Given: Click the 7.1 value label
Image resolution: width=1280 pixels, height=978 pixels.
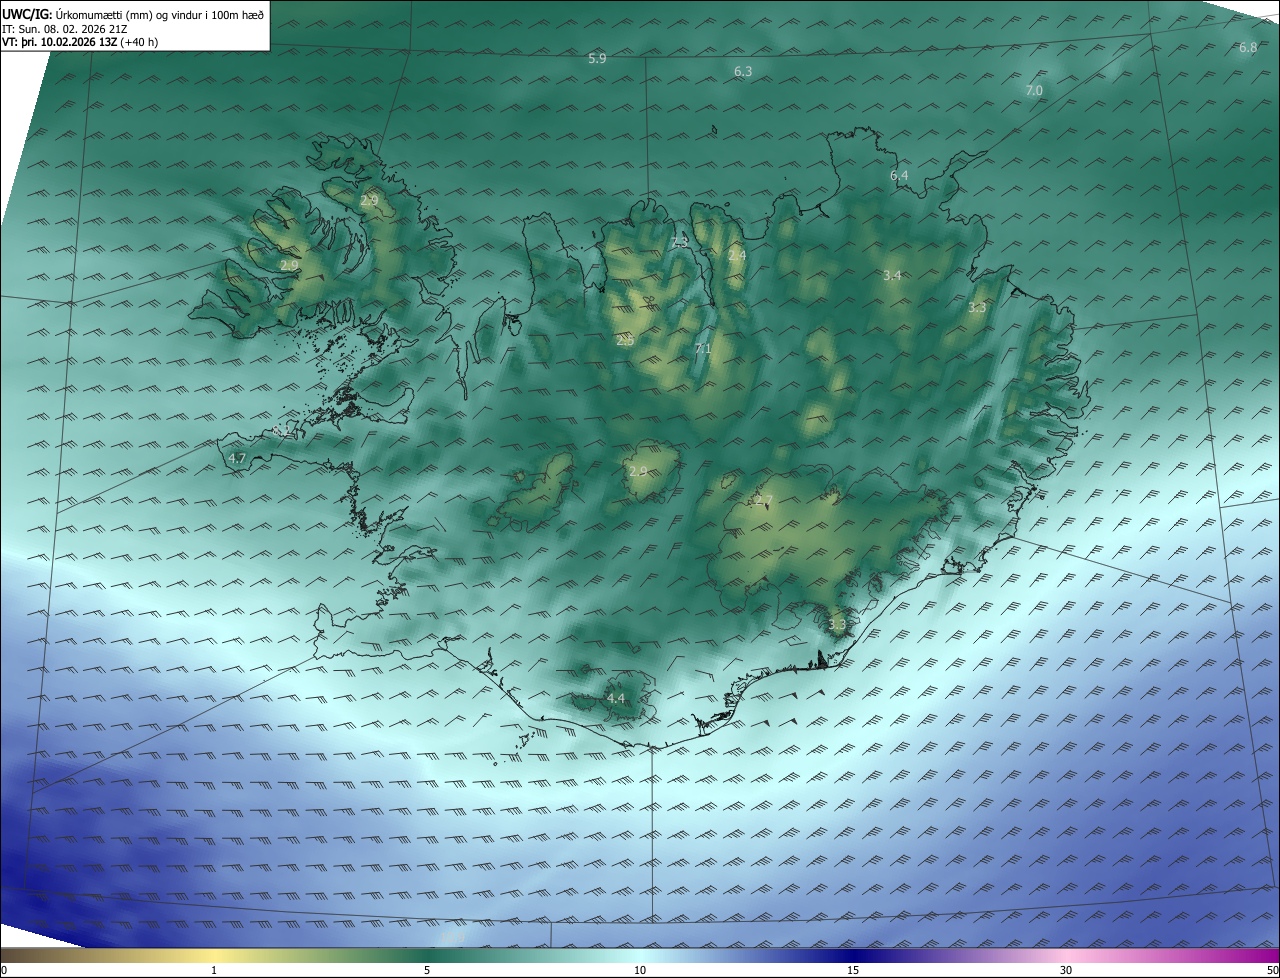Looking at the screenshot, I should (703, 349).
